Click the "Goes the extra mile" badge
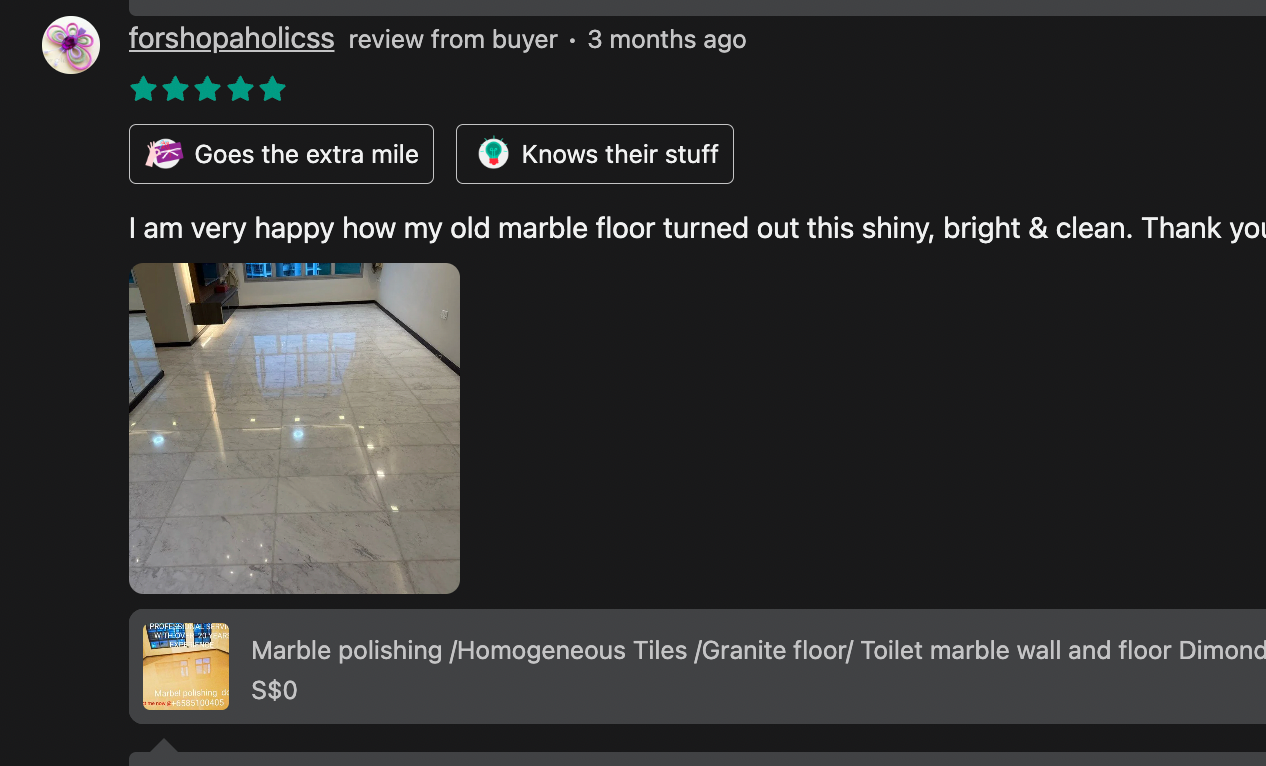This screenshot has height=766, width=1266. [x=281, y=153]
